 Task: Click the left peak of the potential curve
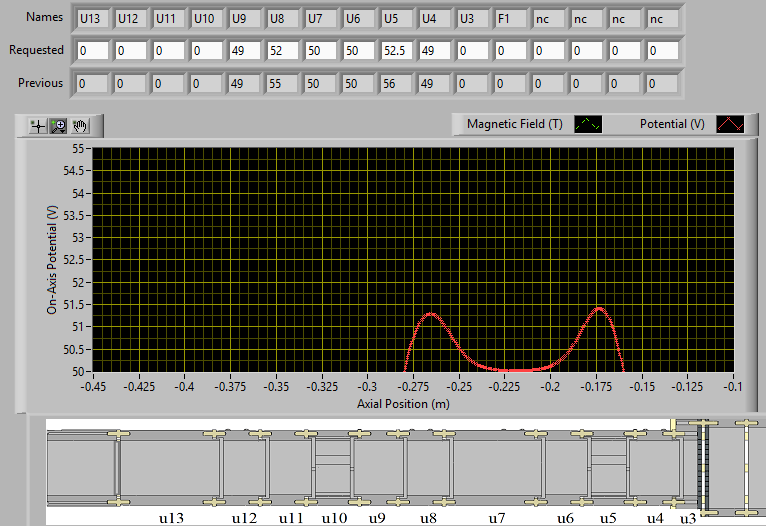pyautogui.click(x=430, y=314)
